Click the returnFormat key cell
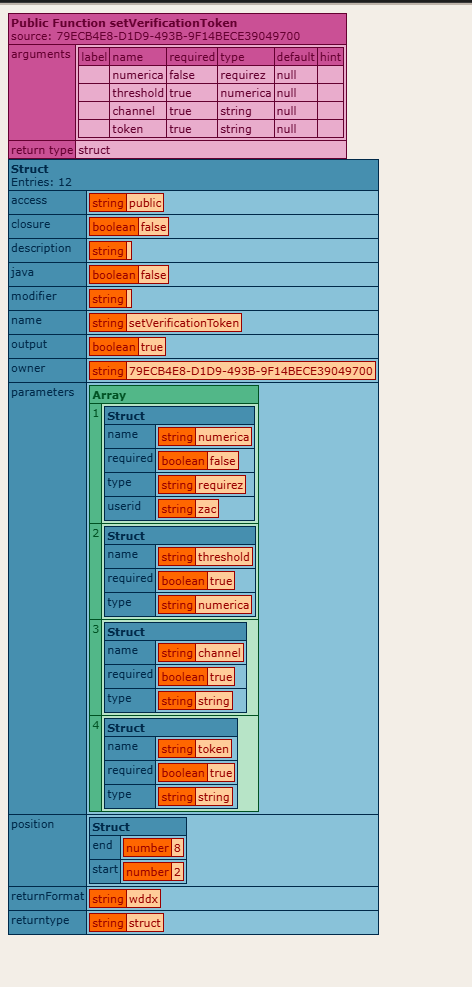 click(x=47, y=898)
